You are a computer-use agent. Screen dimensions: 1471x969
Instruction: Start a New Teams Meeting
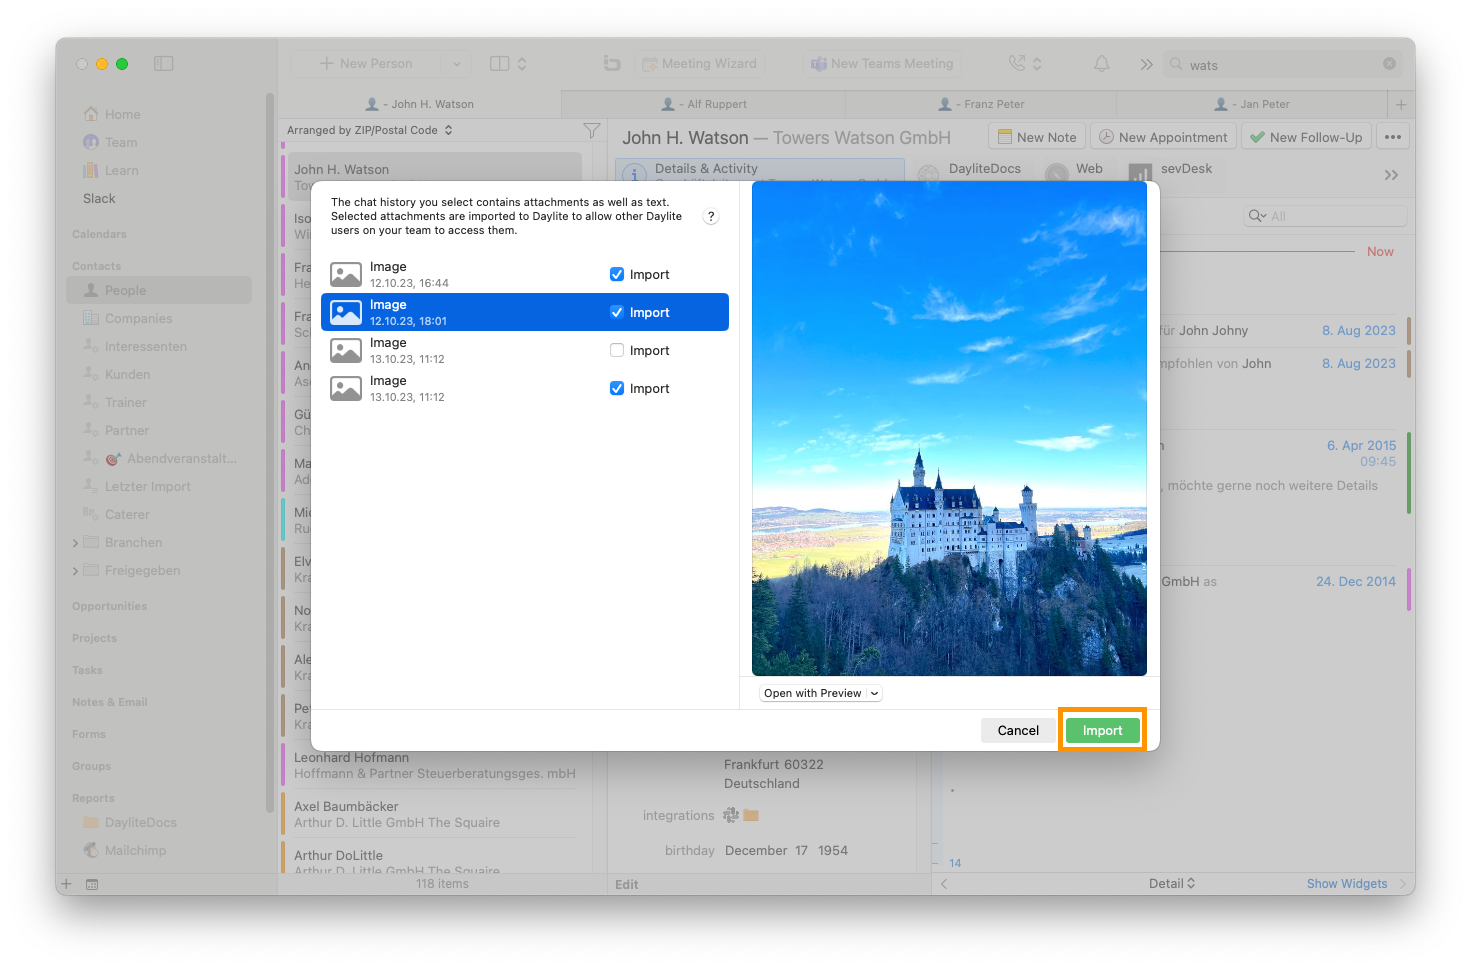pos(882,64)
